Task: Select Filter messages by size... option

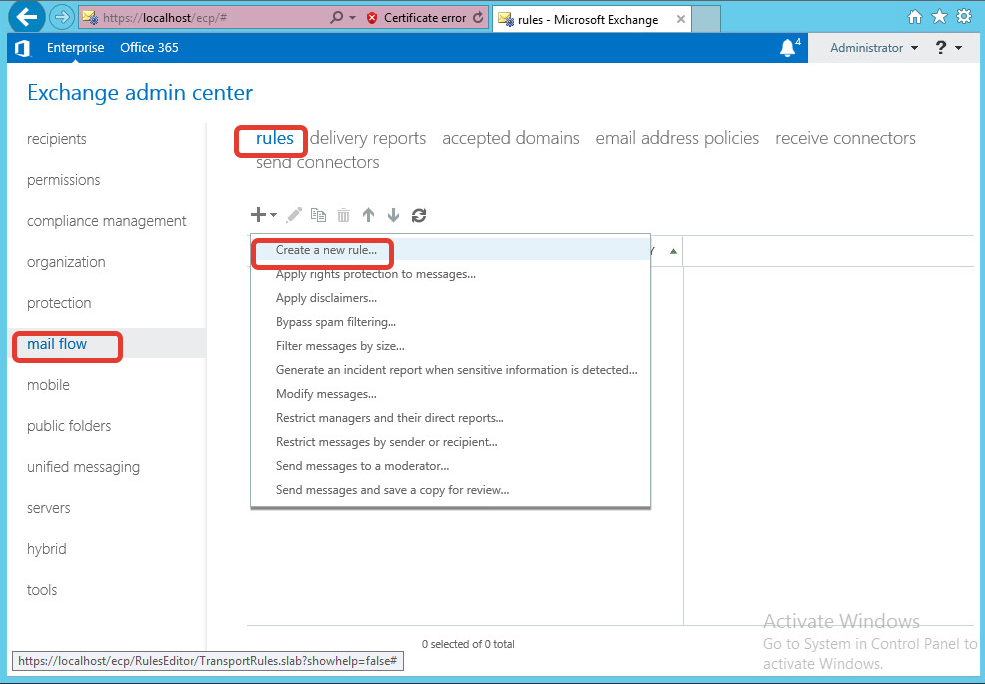Action: (x=340, y=345)
